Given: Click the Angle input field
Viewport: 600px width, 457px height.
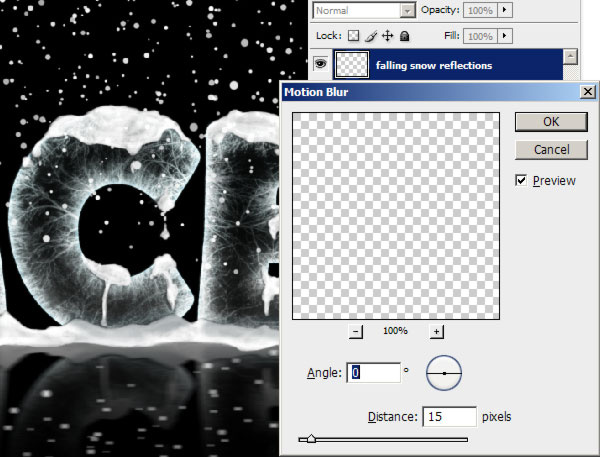Looking at the screenshot, I should 373,373.
